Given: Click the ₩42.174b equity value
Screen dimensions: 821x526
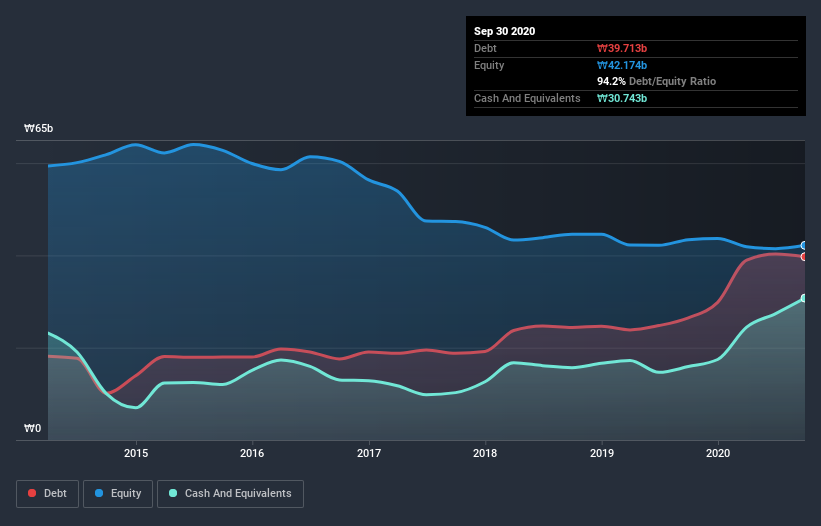Looking at the screenshot, I should (622, 65).
